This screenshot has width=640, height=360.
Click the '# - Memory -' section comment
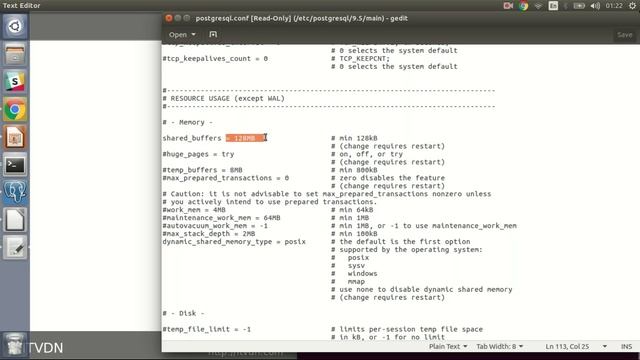click(x=188, y=122)
